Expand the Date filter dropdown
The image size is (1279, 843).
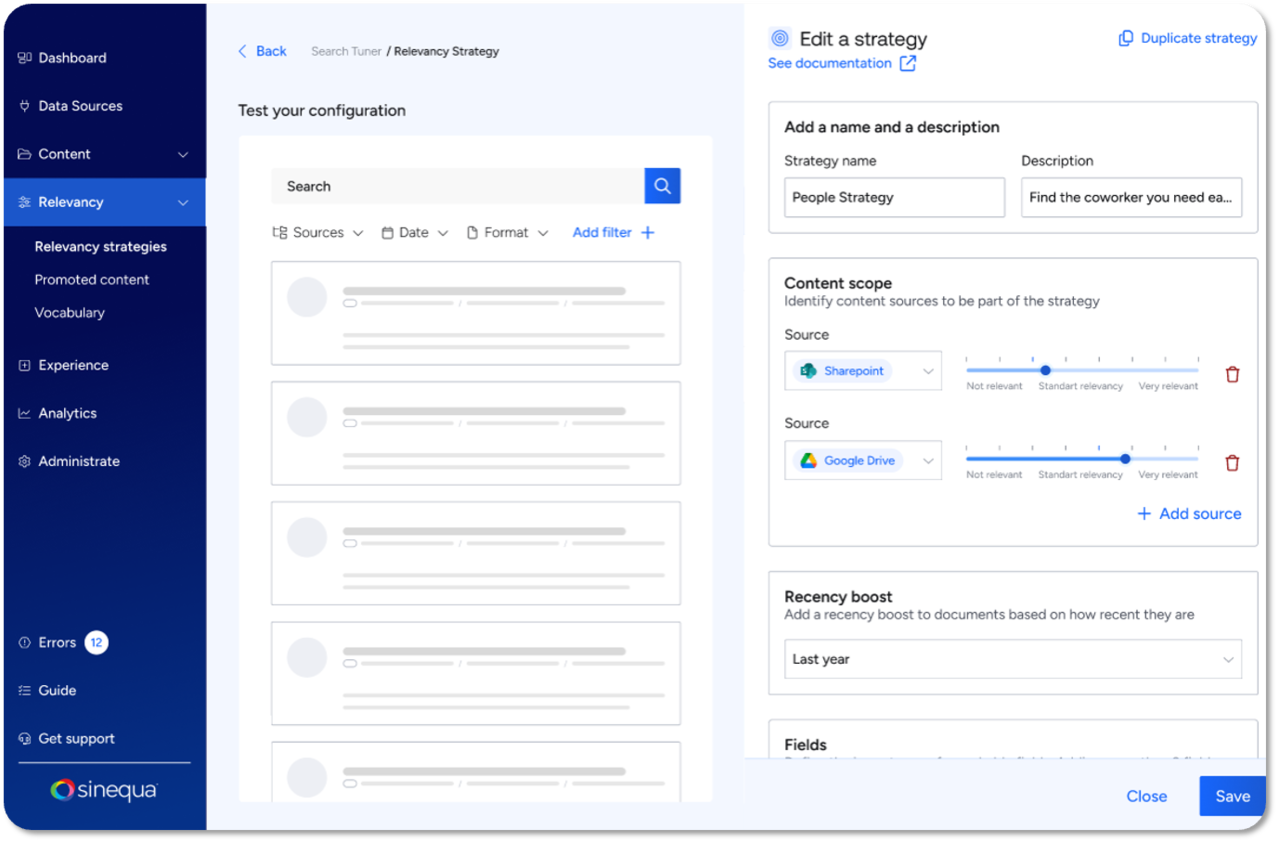414,233
